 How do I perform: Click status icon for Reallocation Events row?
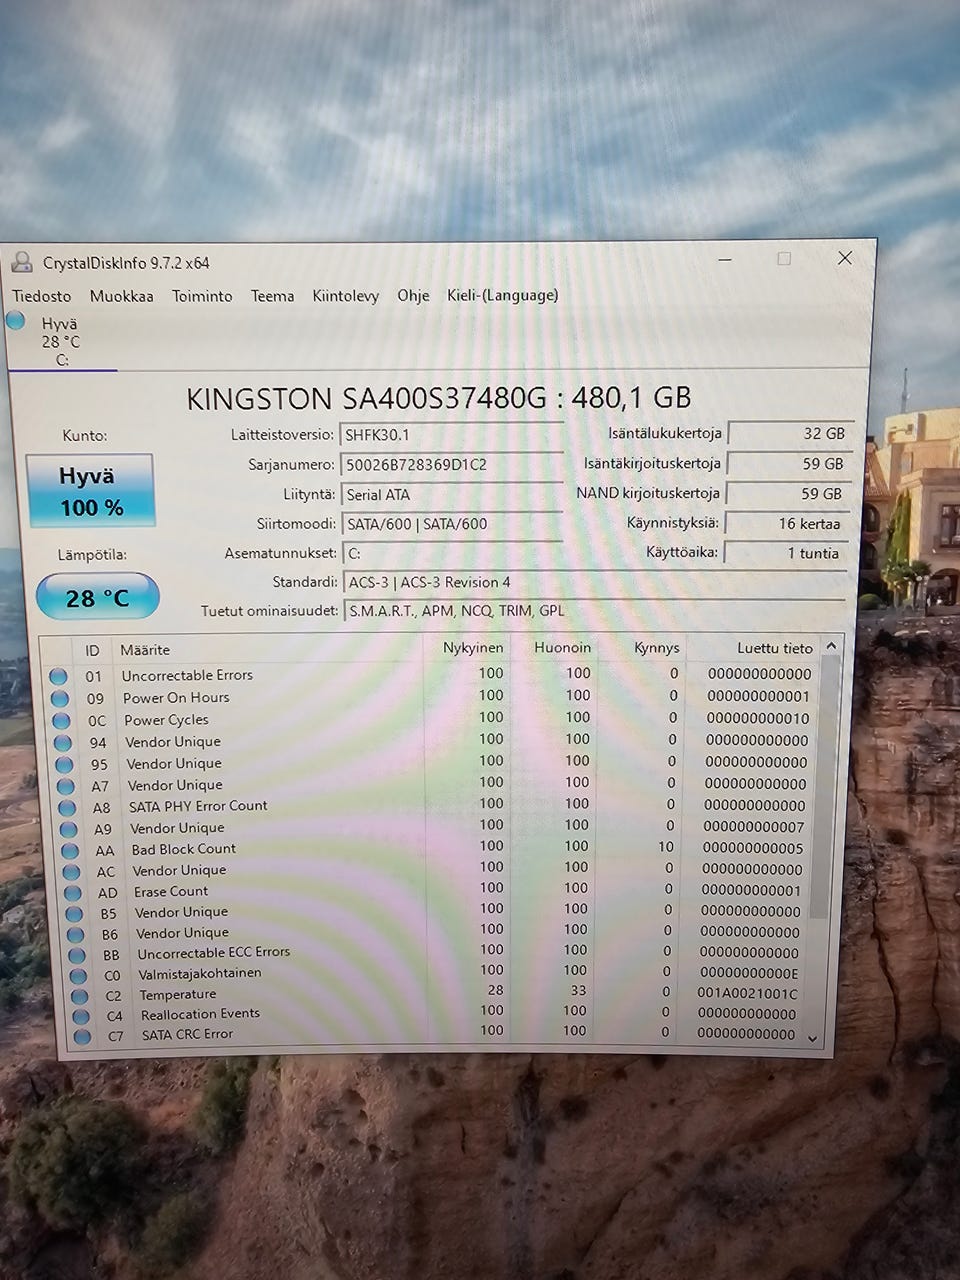81,1017
